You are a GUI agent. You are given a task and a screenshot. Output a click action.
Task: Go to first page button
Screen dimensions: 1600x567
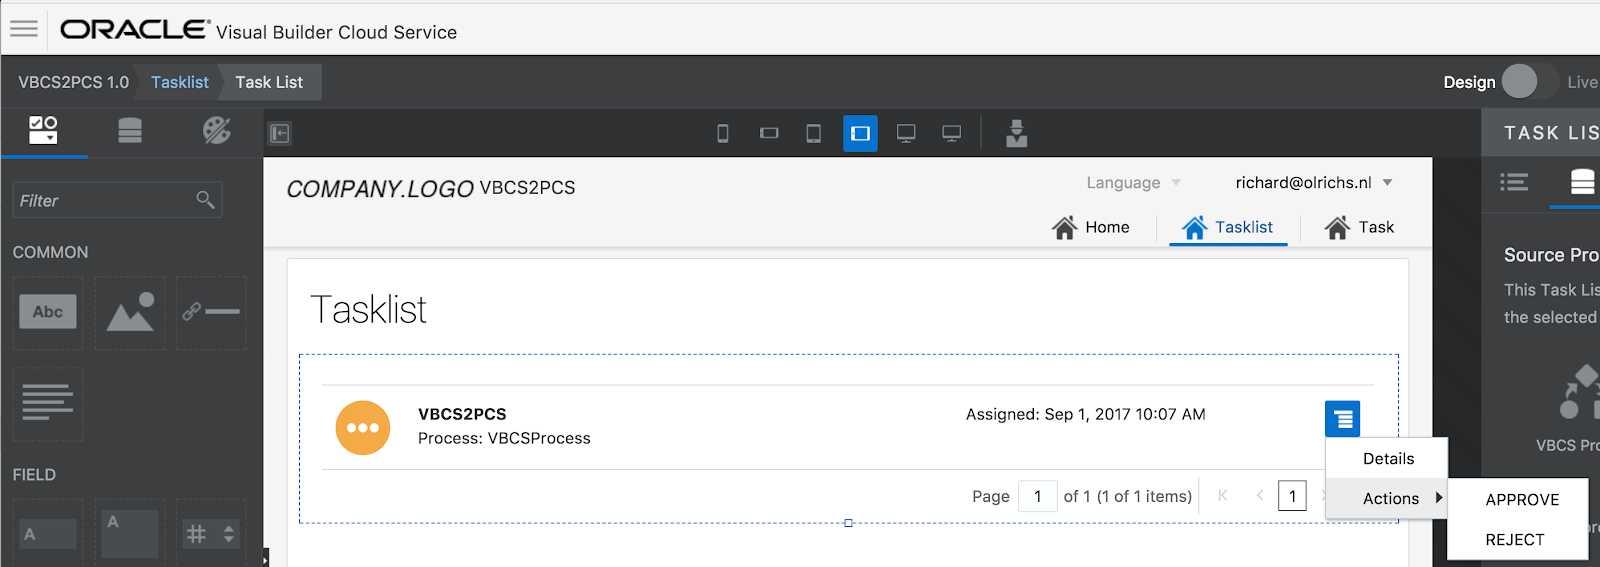point(1223,496)
